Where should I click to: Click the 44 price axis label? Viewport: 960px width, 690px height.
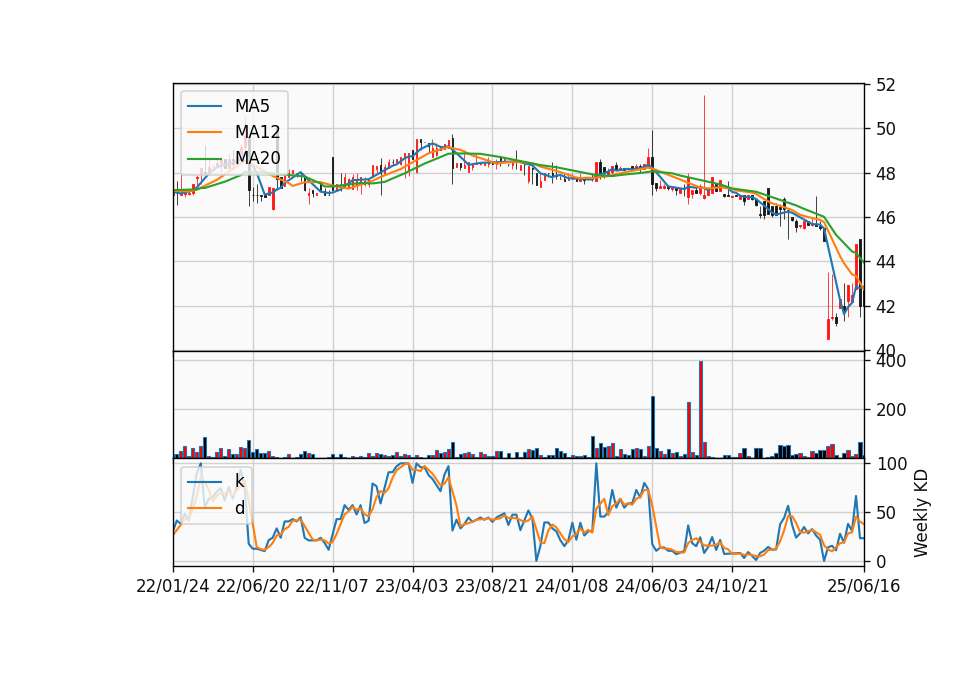pos(885,262)
